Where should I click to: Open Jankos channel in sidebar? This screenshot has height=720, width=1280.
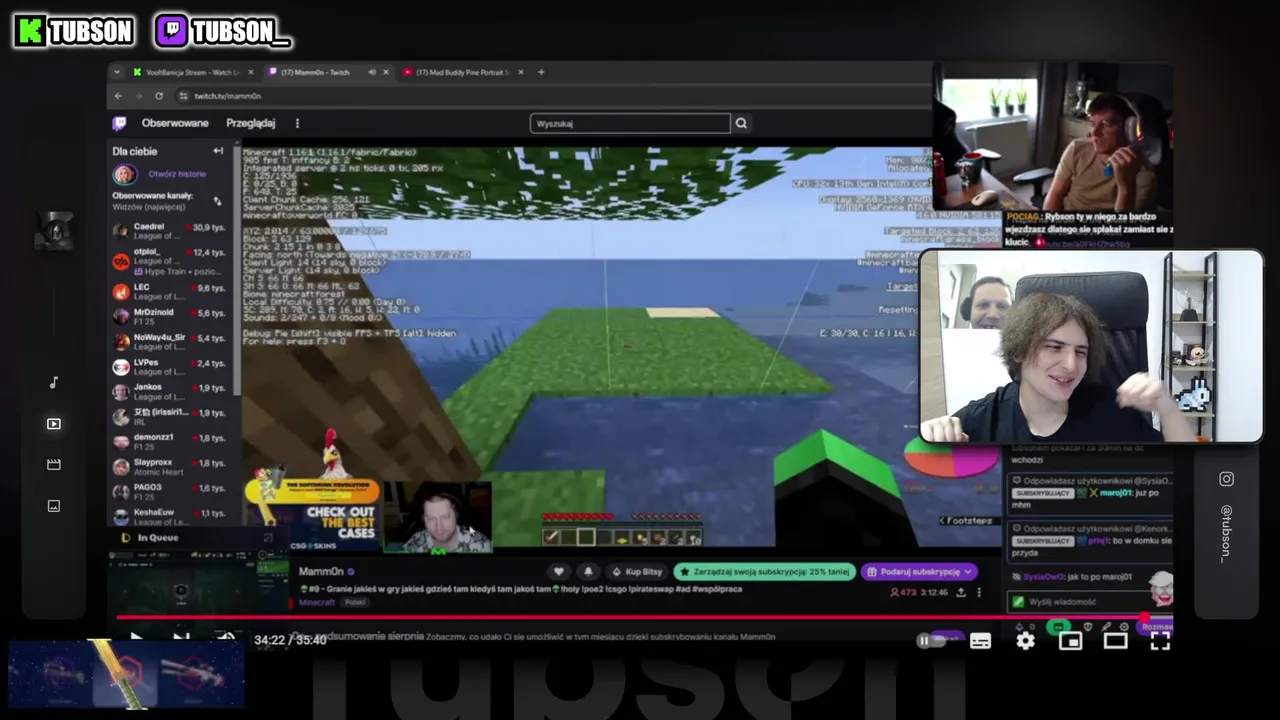[170, 392]
